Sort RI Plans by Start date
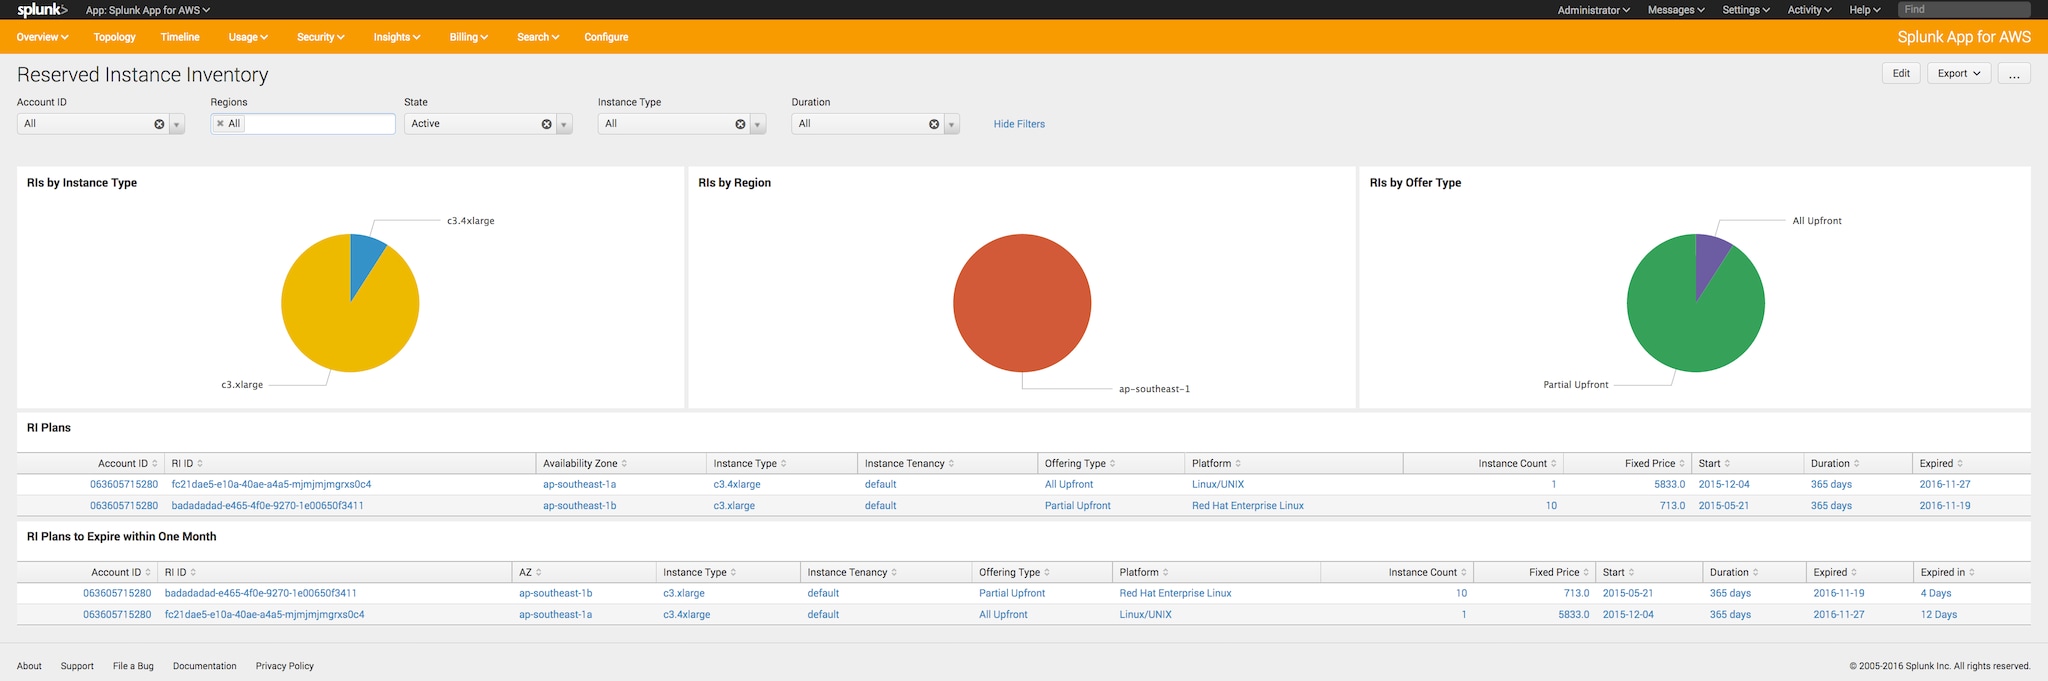This screenshot has width=2048, height=681. click(1714, 464)
